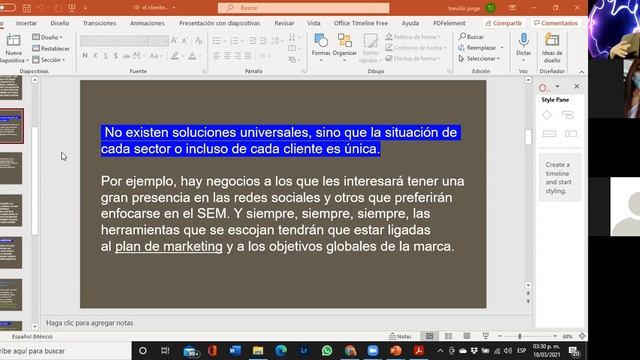Click the Save icon in the title bar
This screenshot has height=360, width=640.
point(27,8)
